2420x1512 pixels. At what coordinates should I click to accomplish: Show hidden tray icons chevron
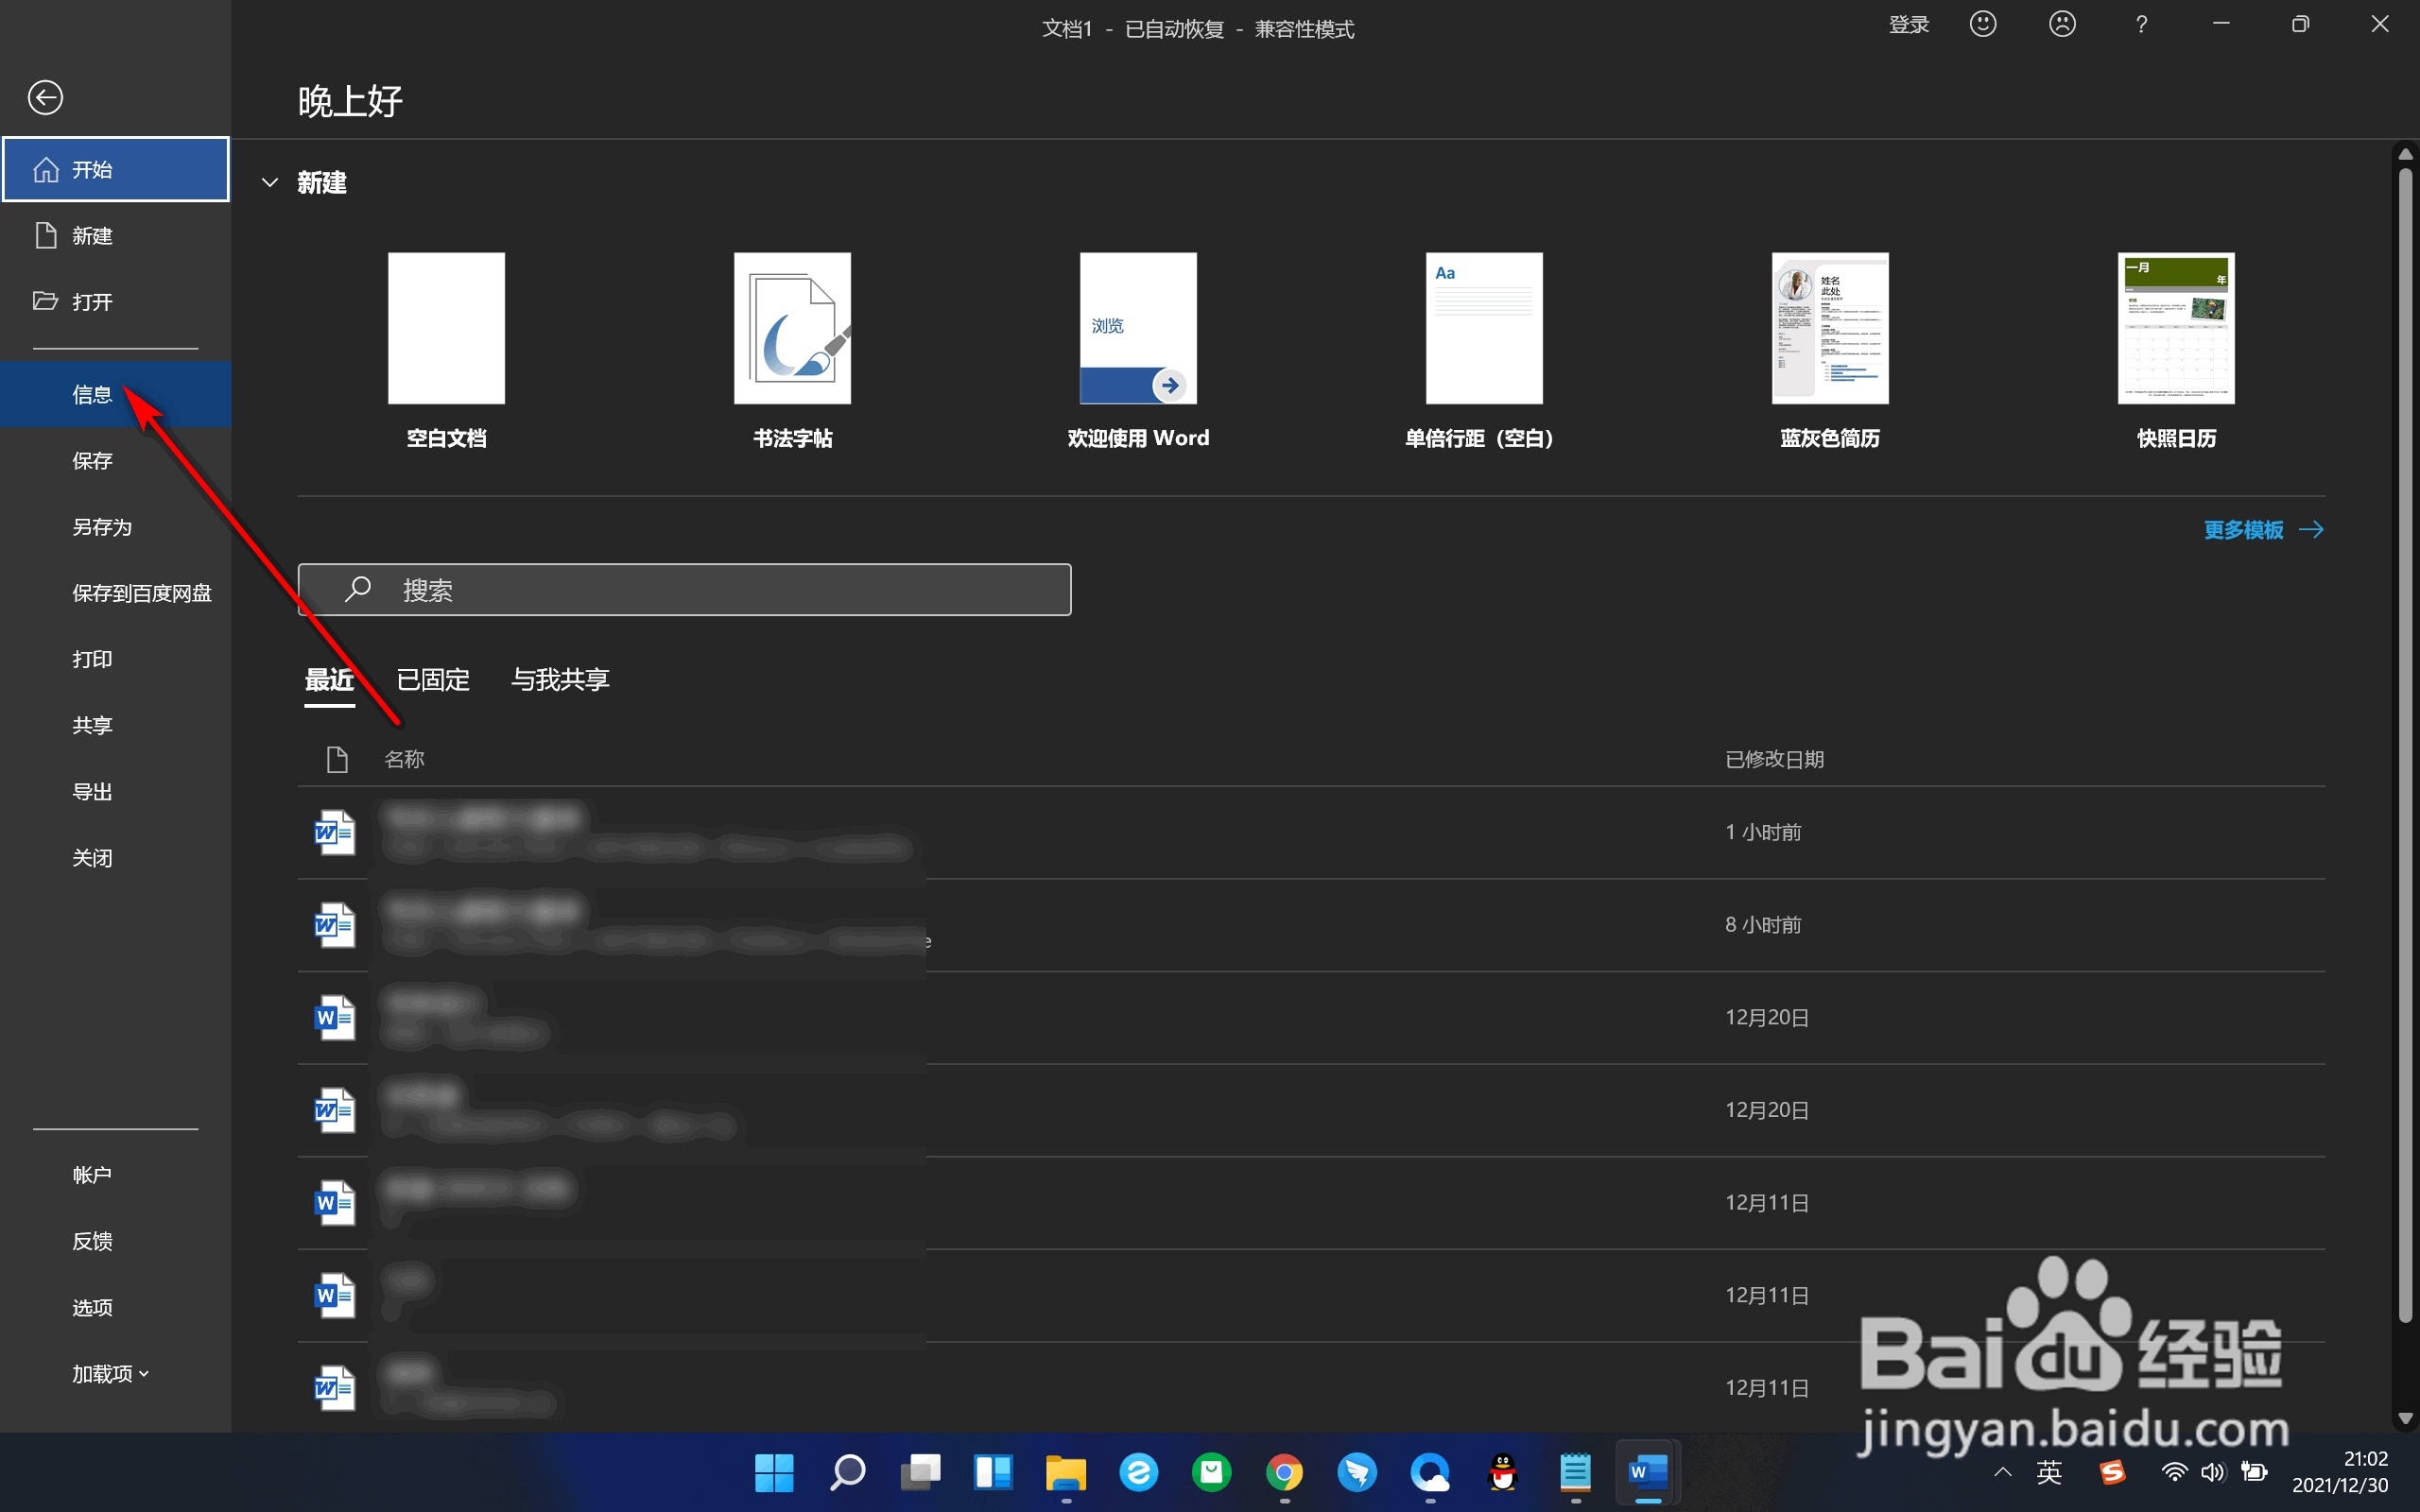(x=2002, y=1472)
